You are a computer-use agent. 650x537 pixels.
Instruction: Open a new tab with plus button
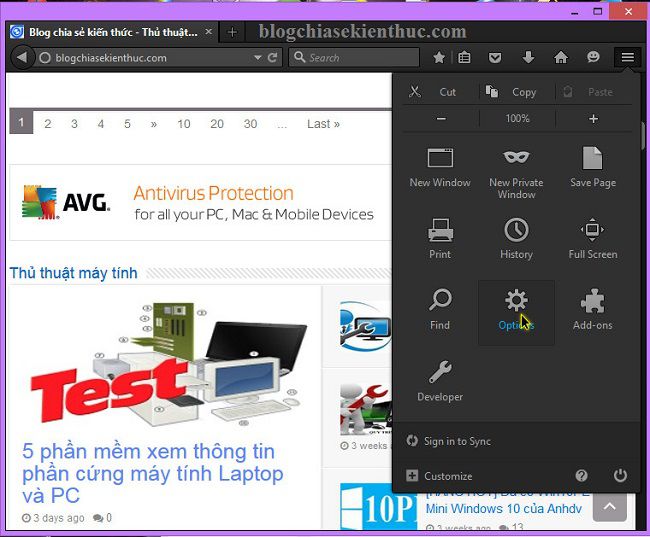tap(232, 32)
